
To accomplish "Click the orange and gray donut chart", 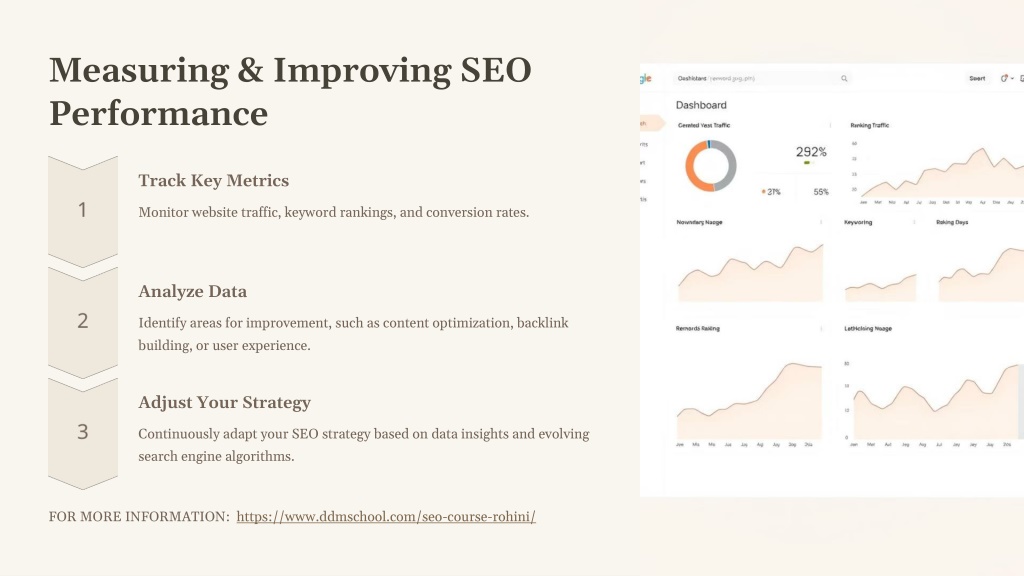I will coord(711,165).
